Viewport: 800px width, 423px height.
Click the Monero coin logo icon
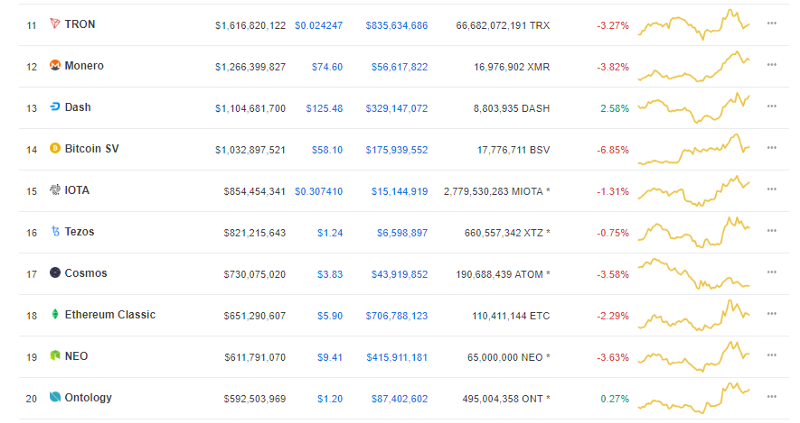tap(55, 65)
